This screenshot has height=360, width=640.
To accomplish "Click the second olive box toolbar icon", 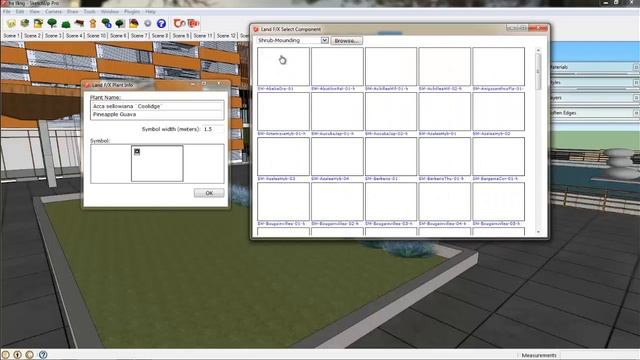I will tap(25, 24).
